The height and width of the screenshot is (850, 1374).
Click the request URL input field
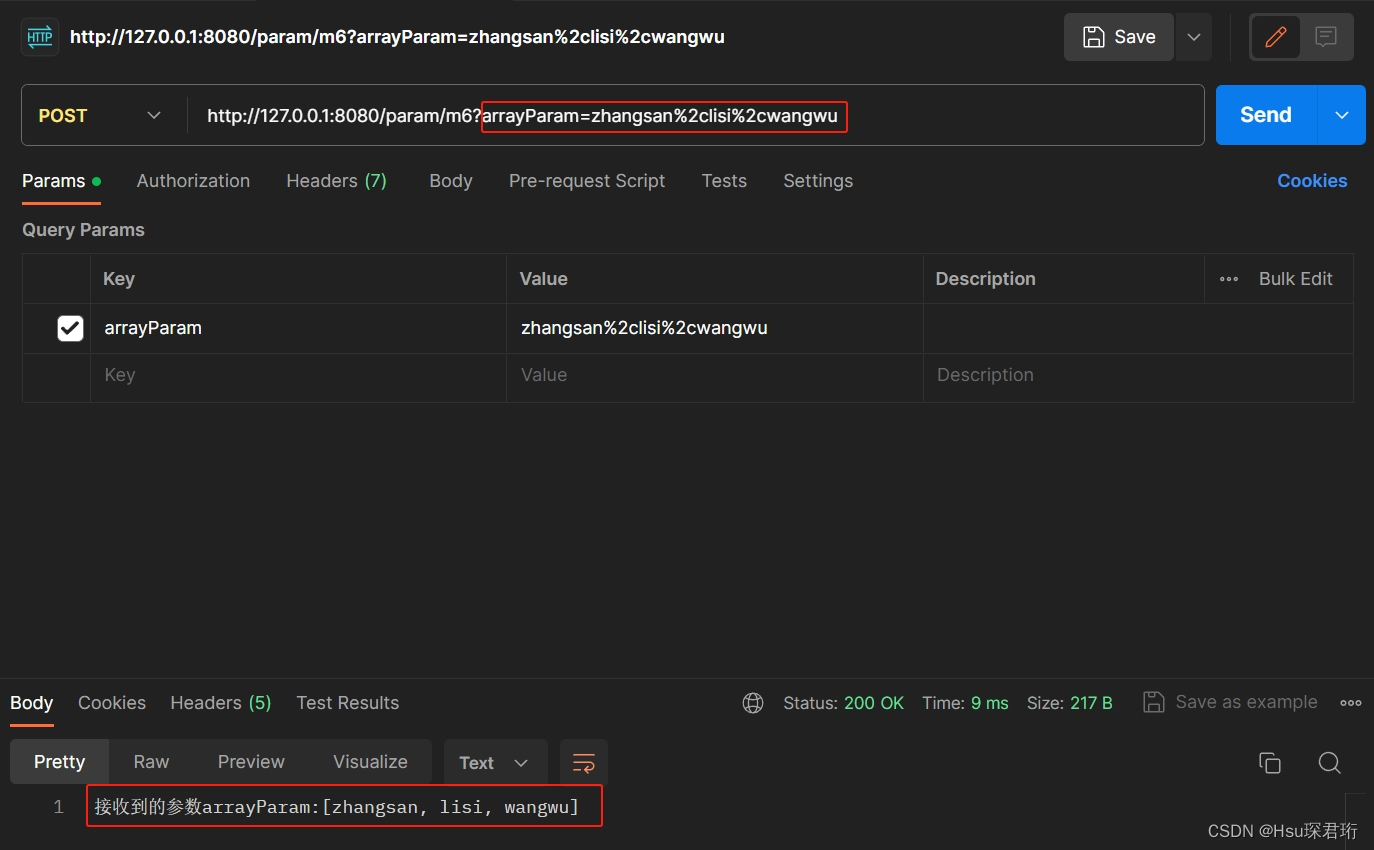point(695,115)
